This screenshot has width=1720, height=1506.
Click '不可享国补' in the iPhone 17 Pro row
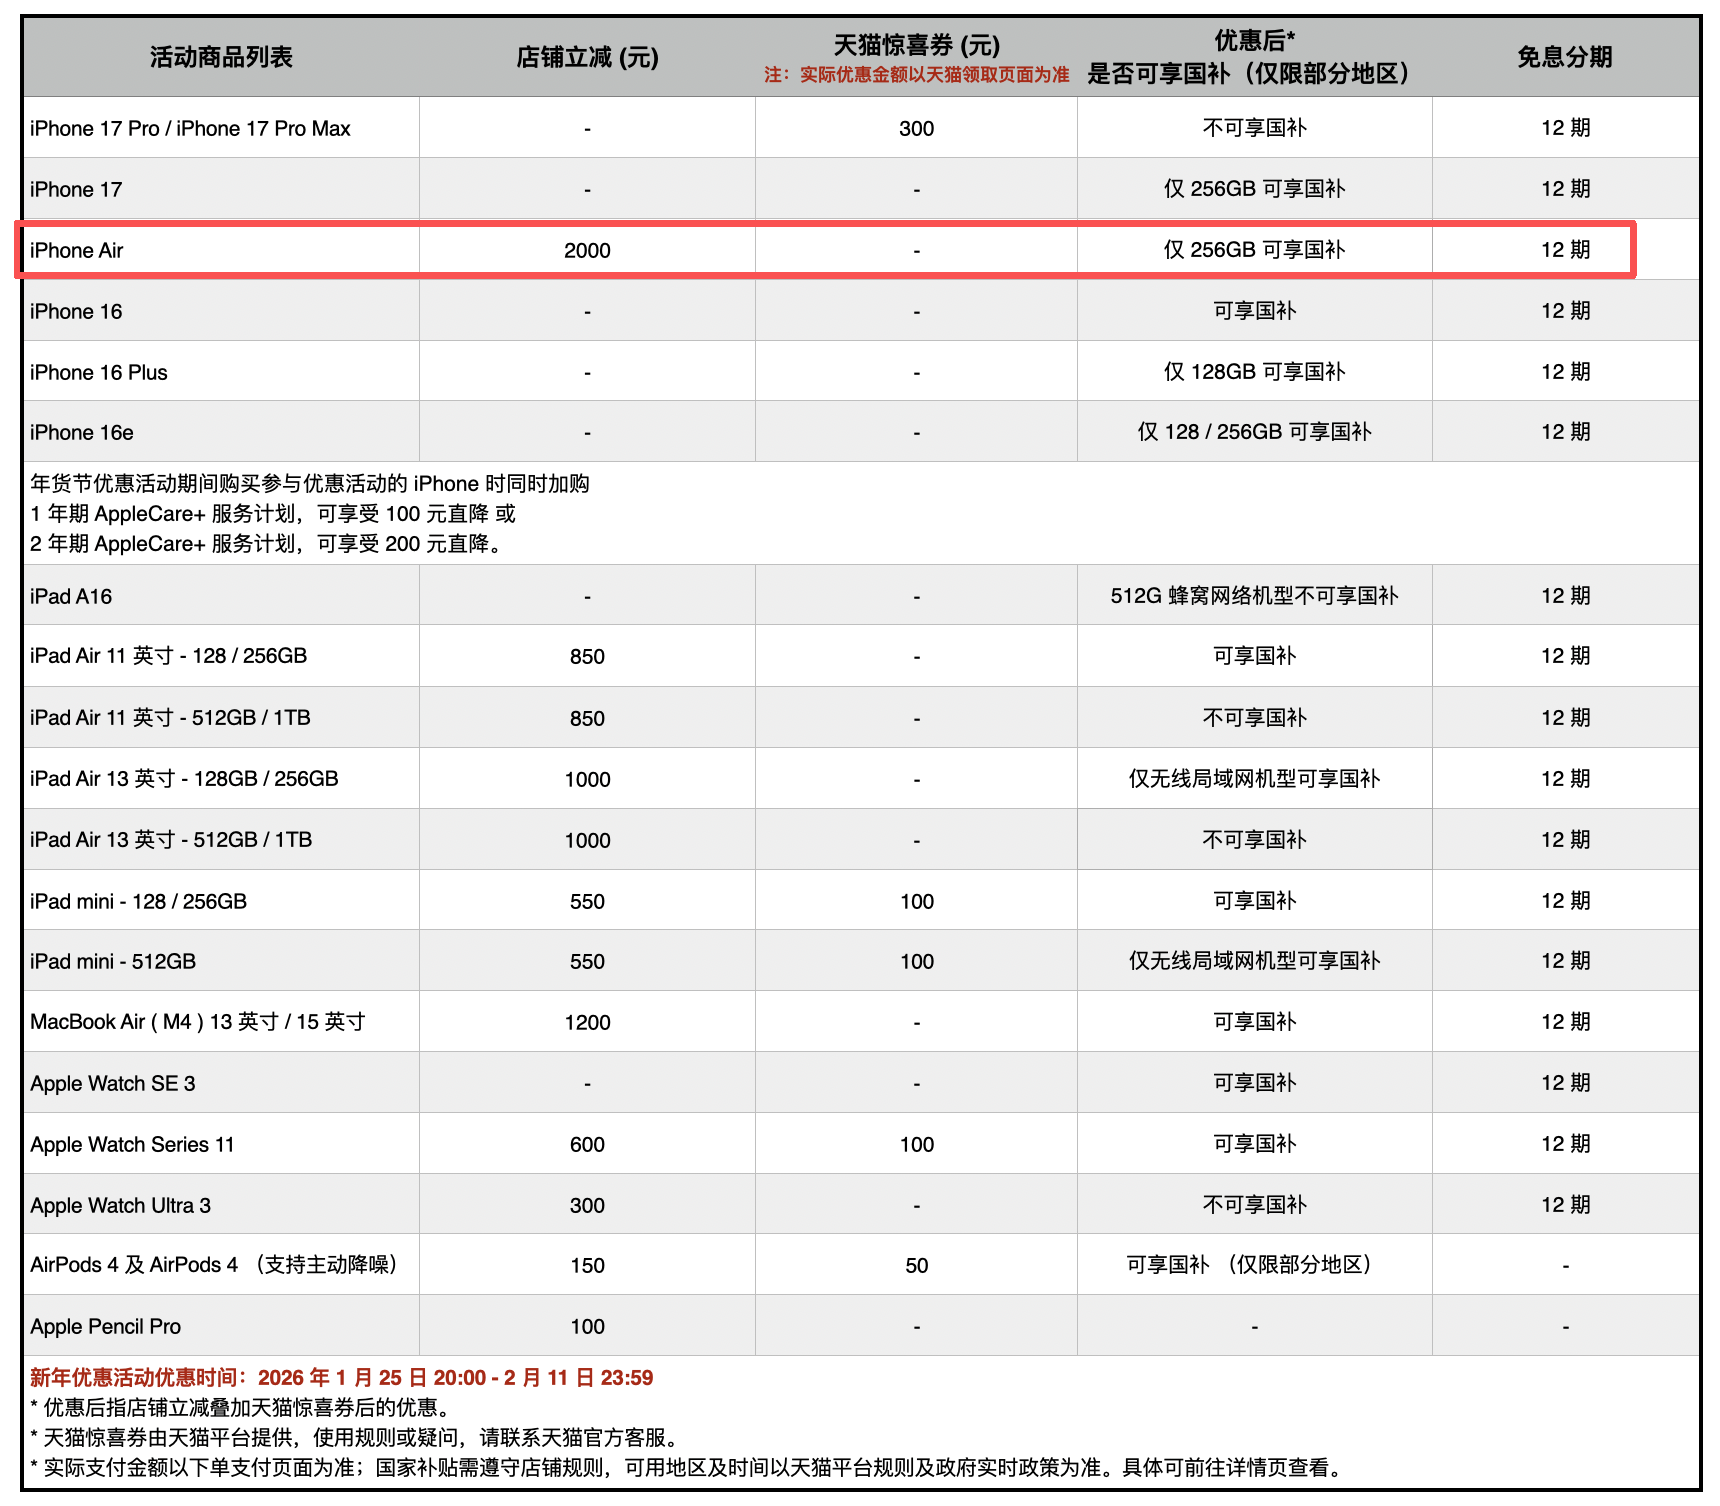tap(1254, 128)
